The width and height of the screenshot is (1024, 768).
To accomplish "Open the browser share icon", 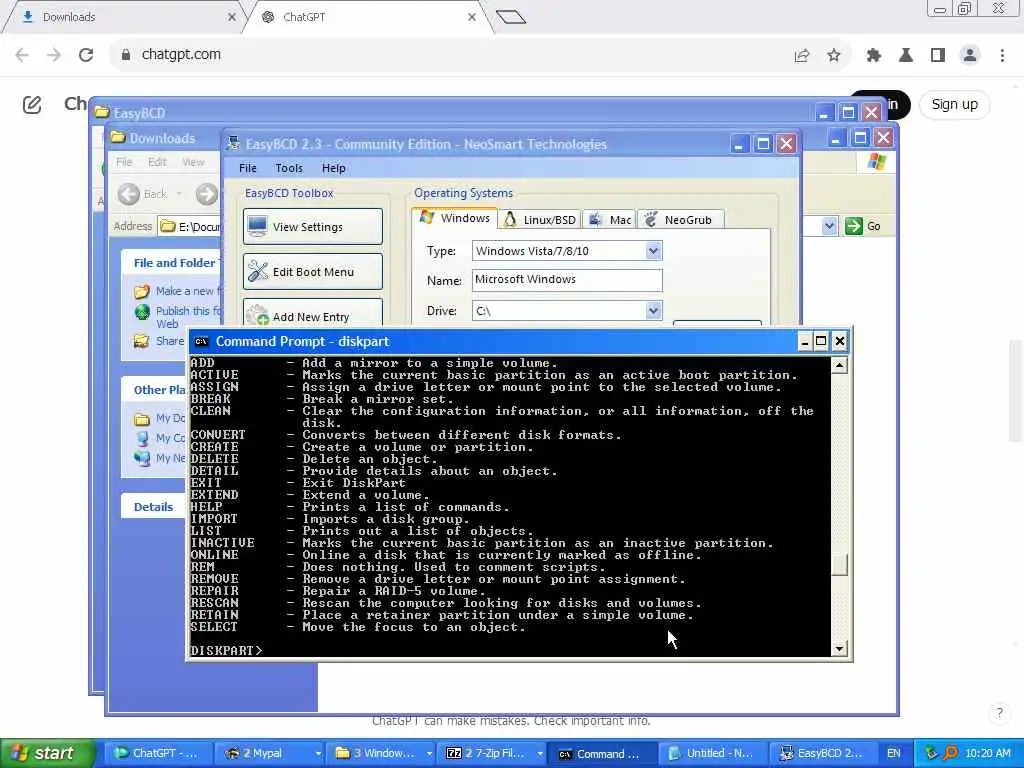I will (x=802, y=56).
